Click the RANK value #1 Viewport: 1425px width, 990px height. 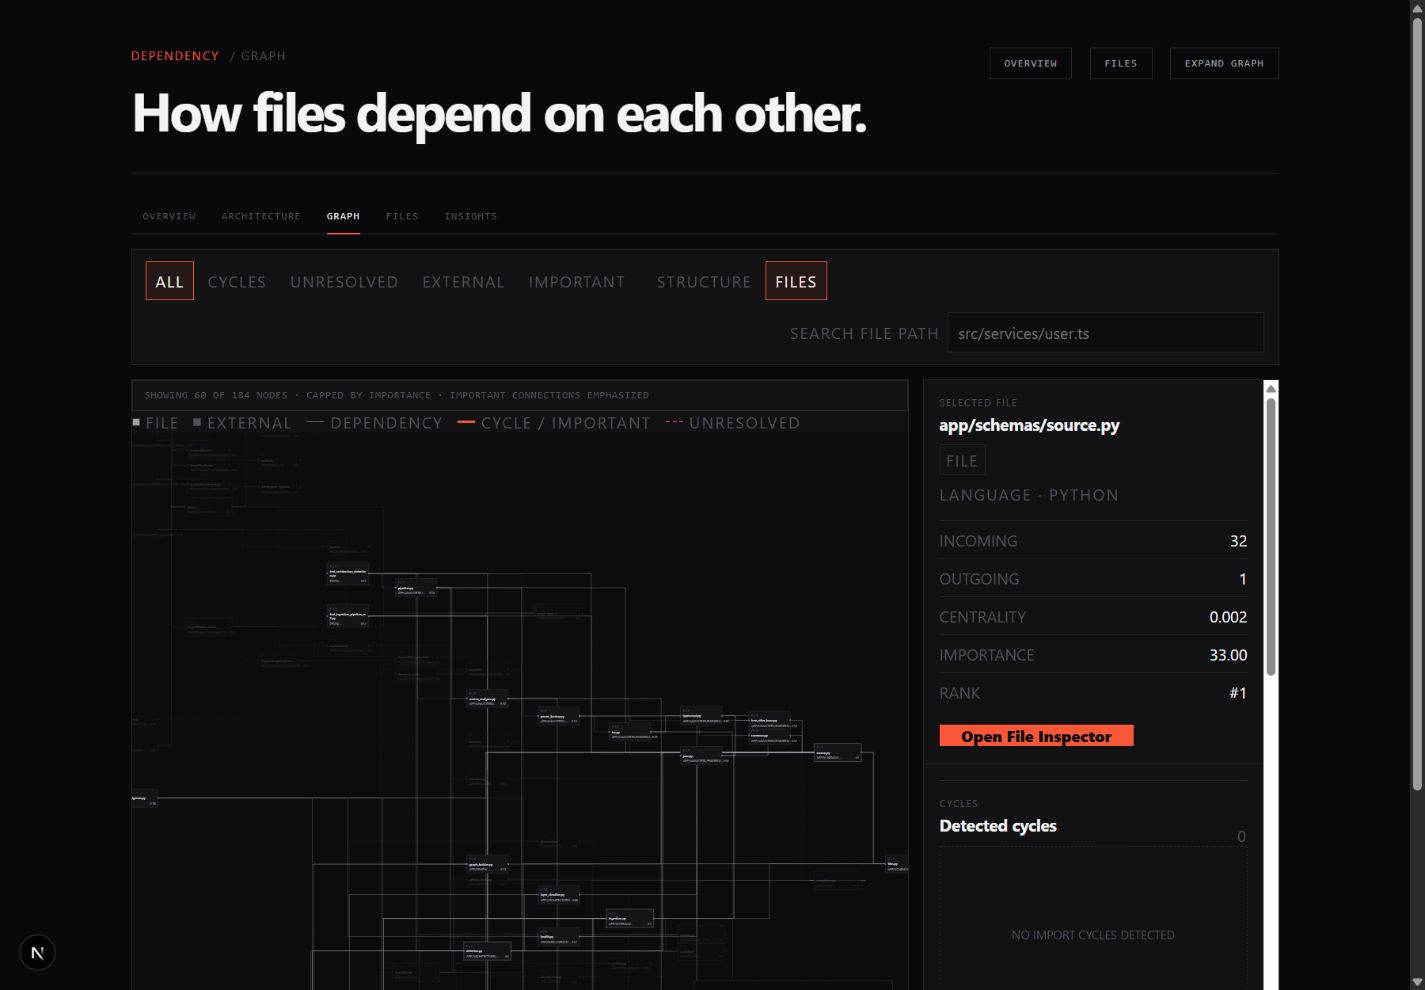[x=1238, y=693]
